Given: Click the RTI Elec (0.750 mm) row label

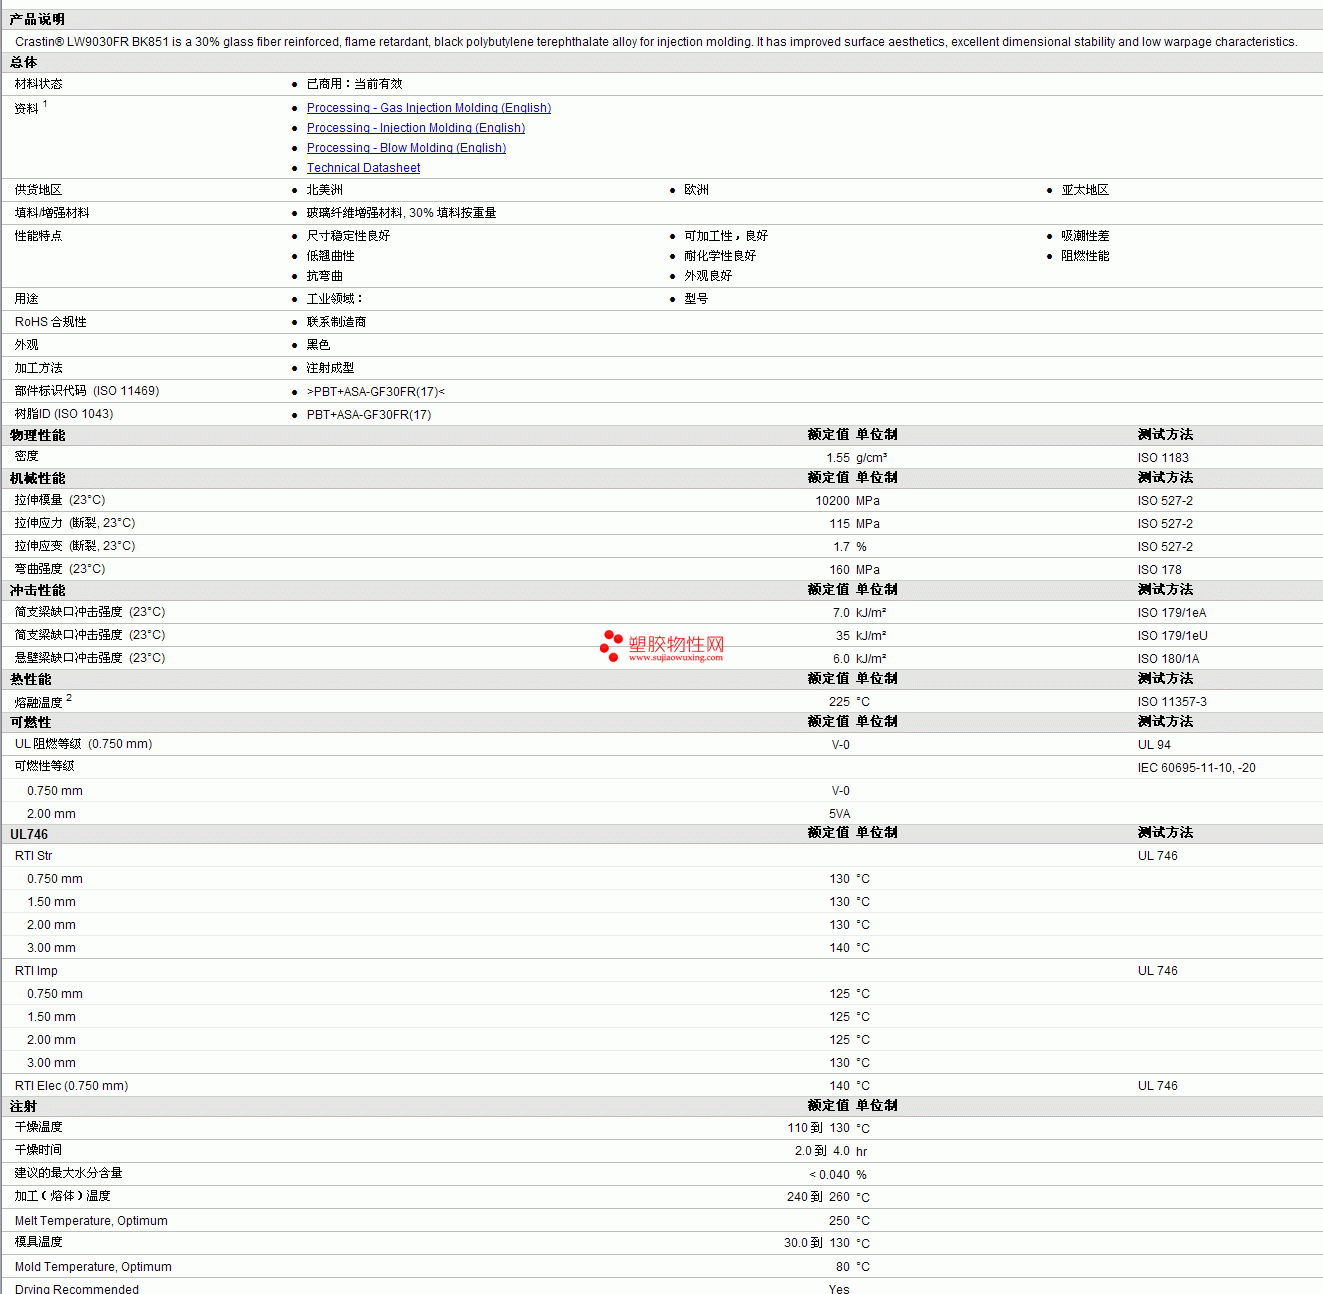Looking at the screenshot, I should pos(72,1086).
